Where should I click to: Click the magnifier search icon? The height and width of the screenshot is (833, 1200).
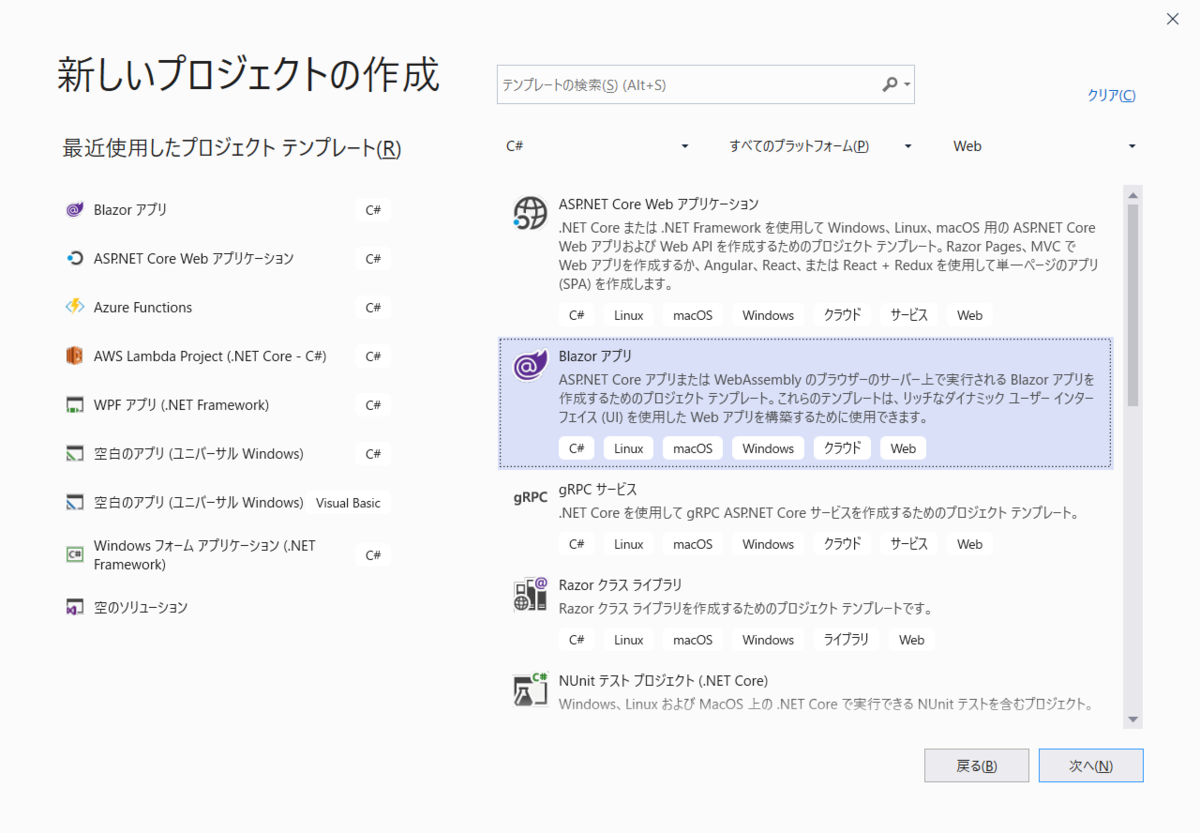pyautogui.click(x=889, y=85)
